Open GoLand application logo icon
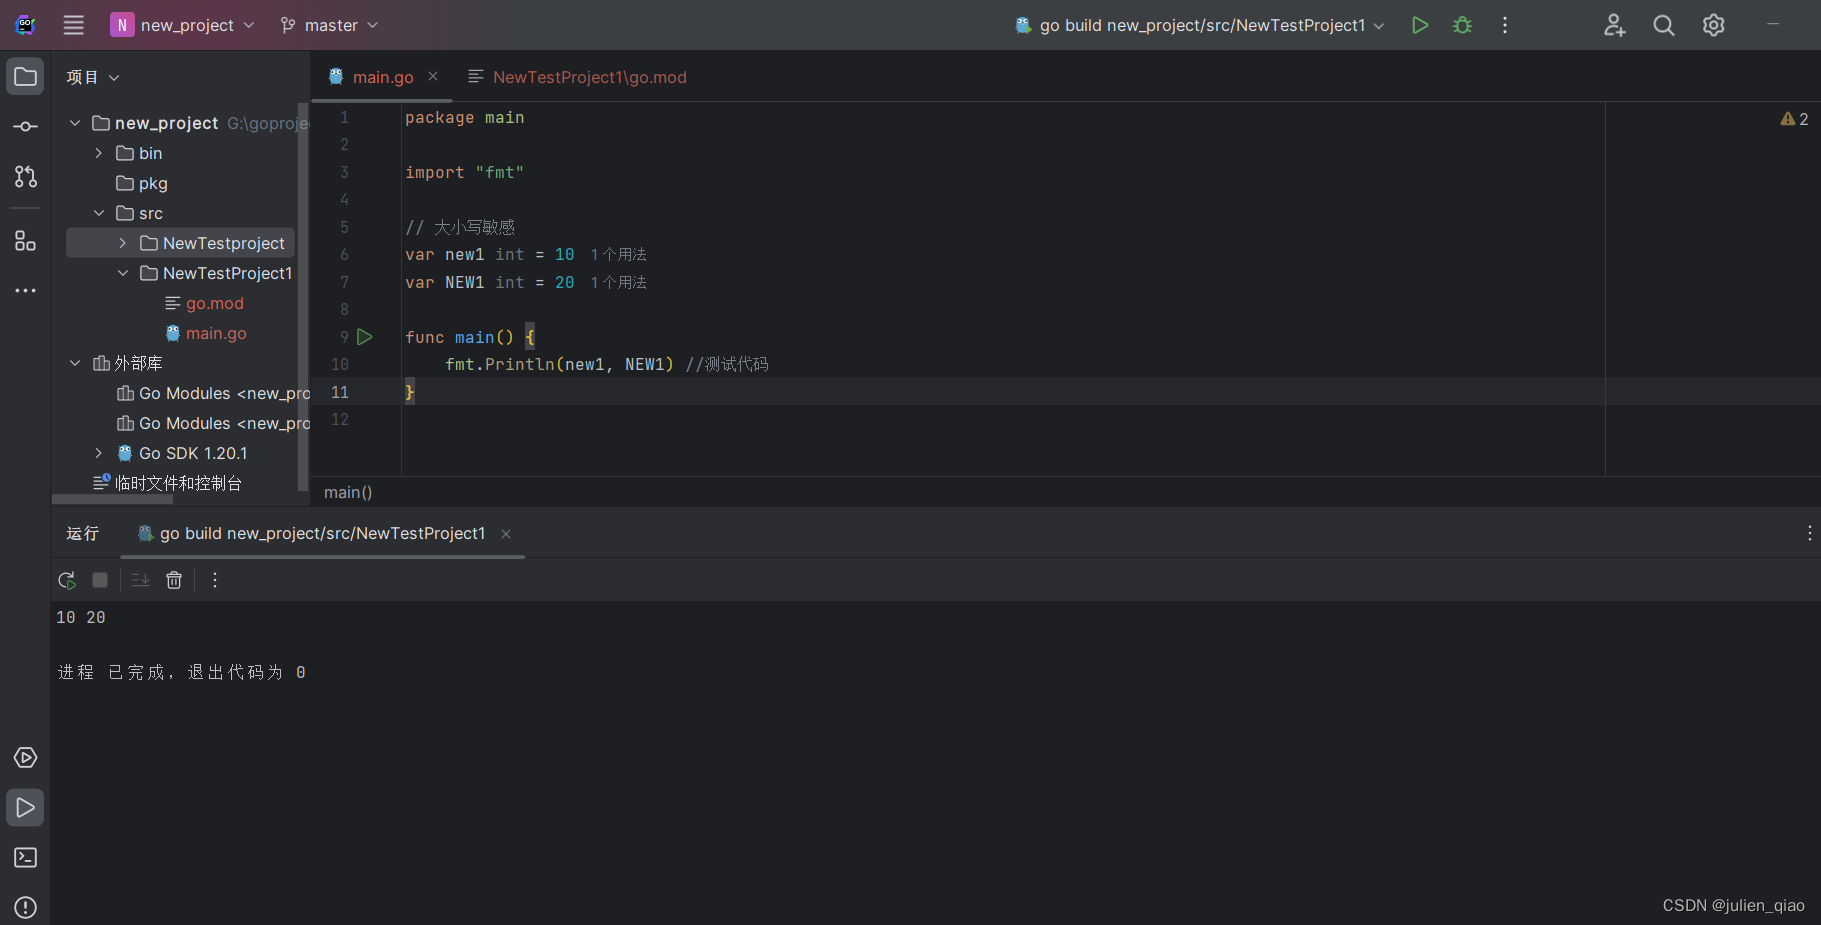 [26, 25]
